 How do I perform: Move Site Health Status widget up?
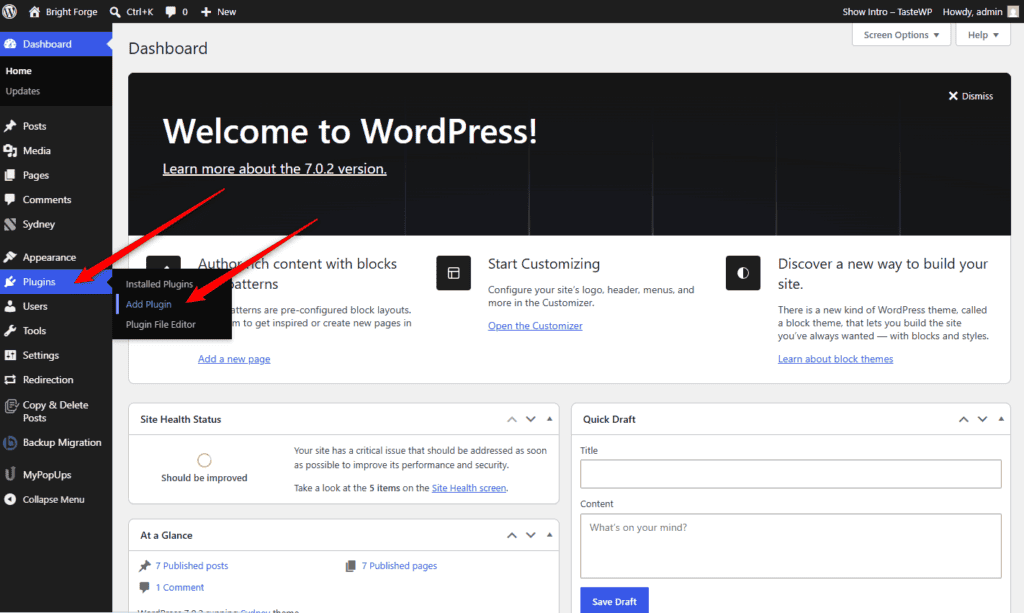[512, 419]
